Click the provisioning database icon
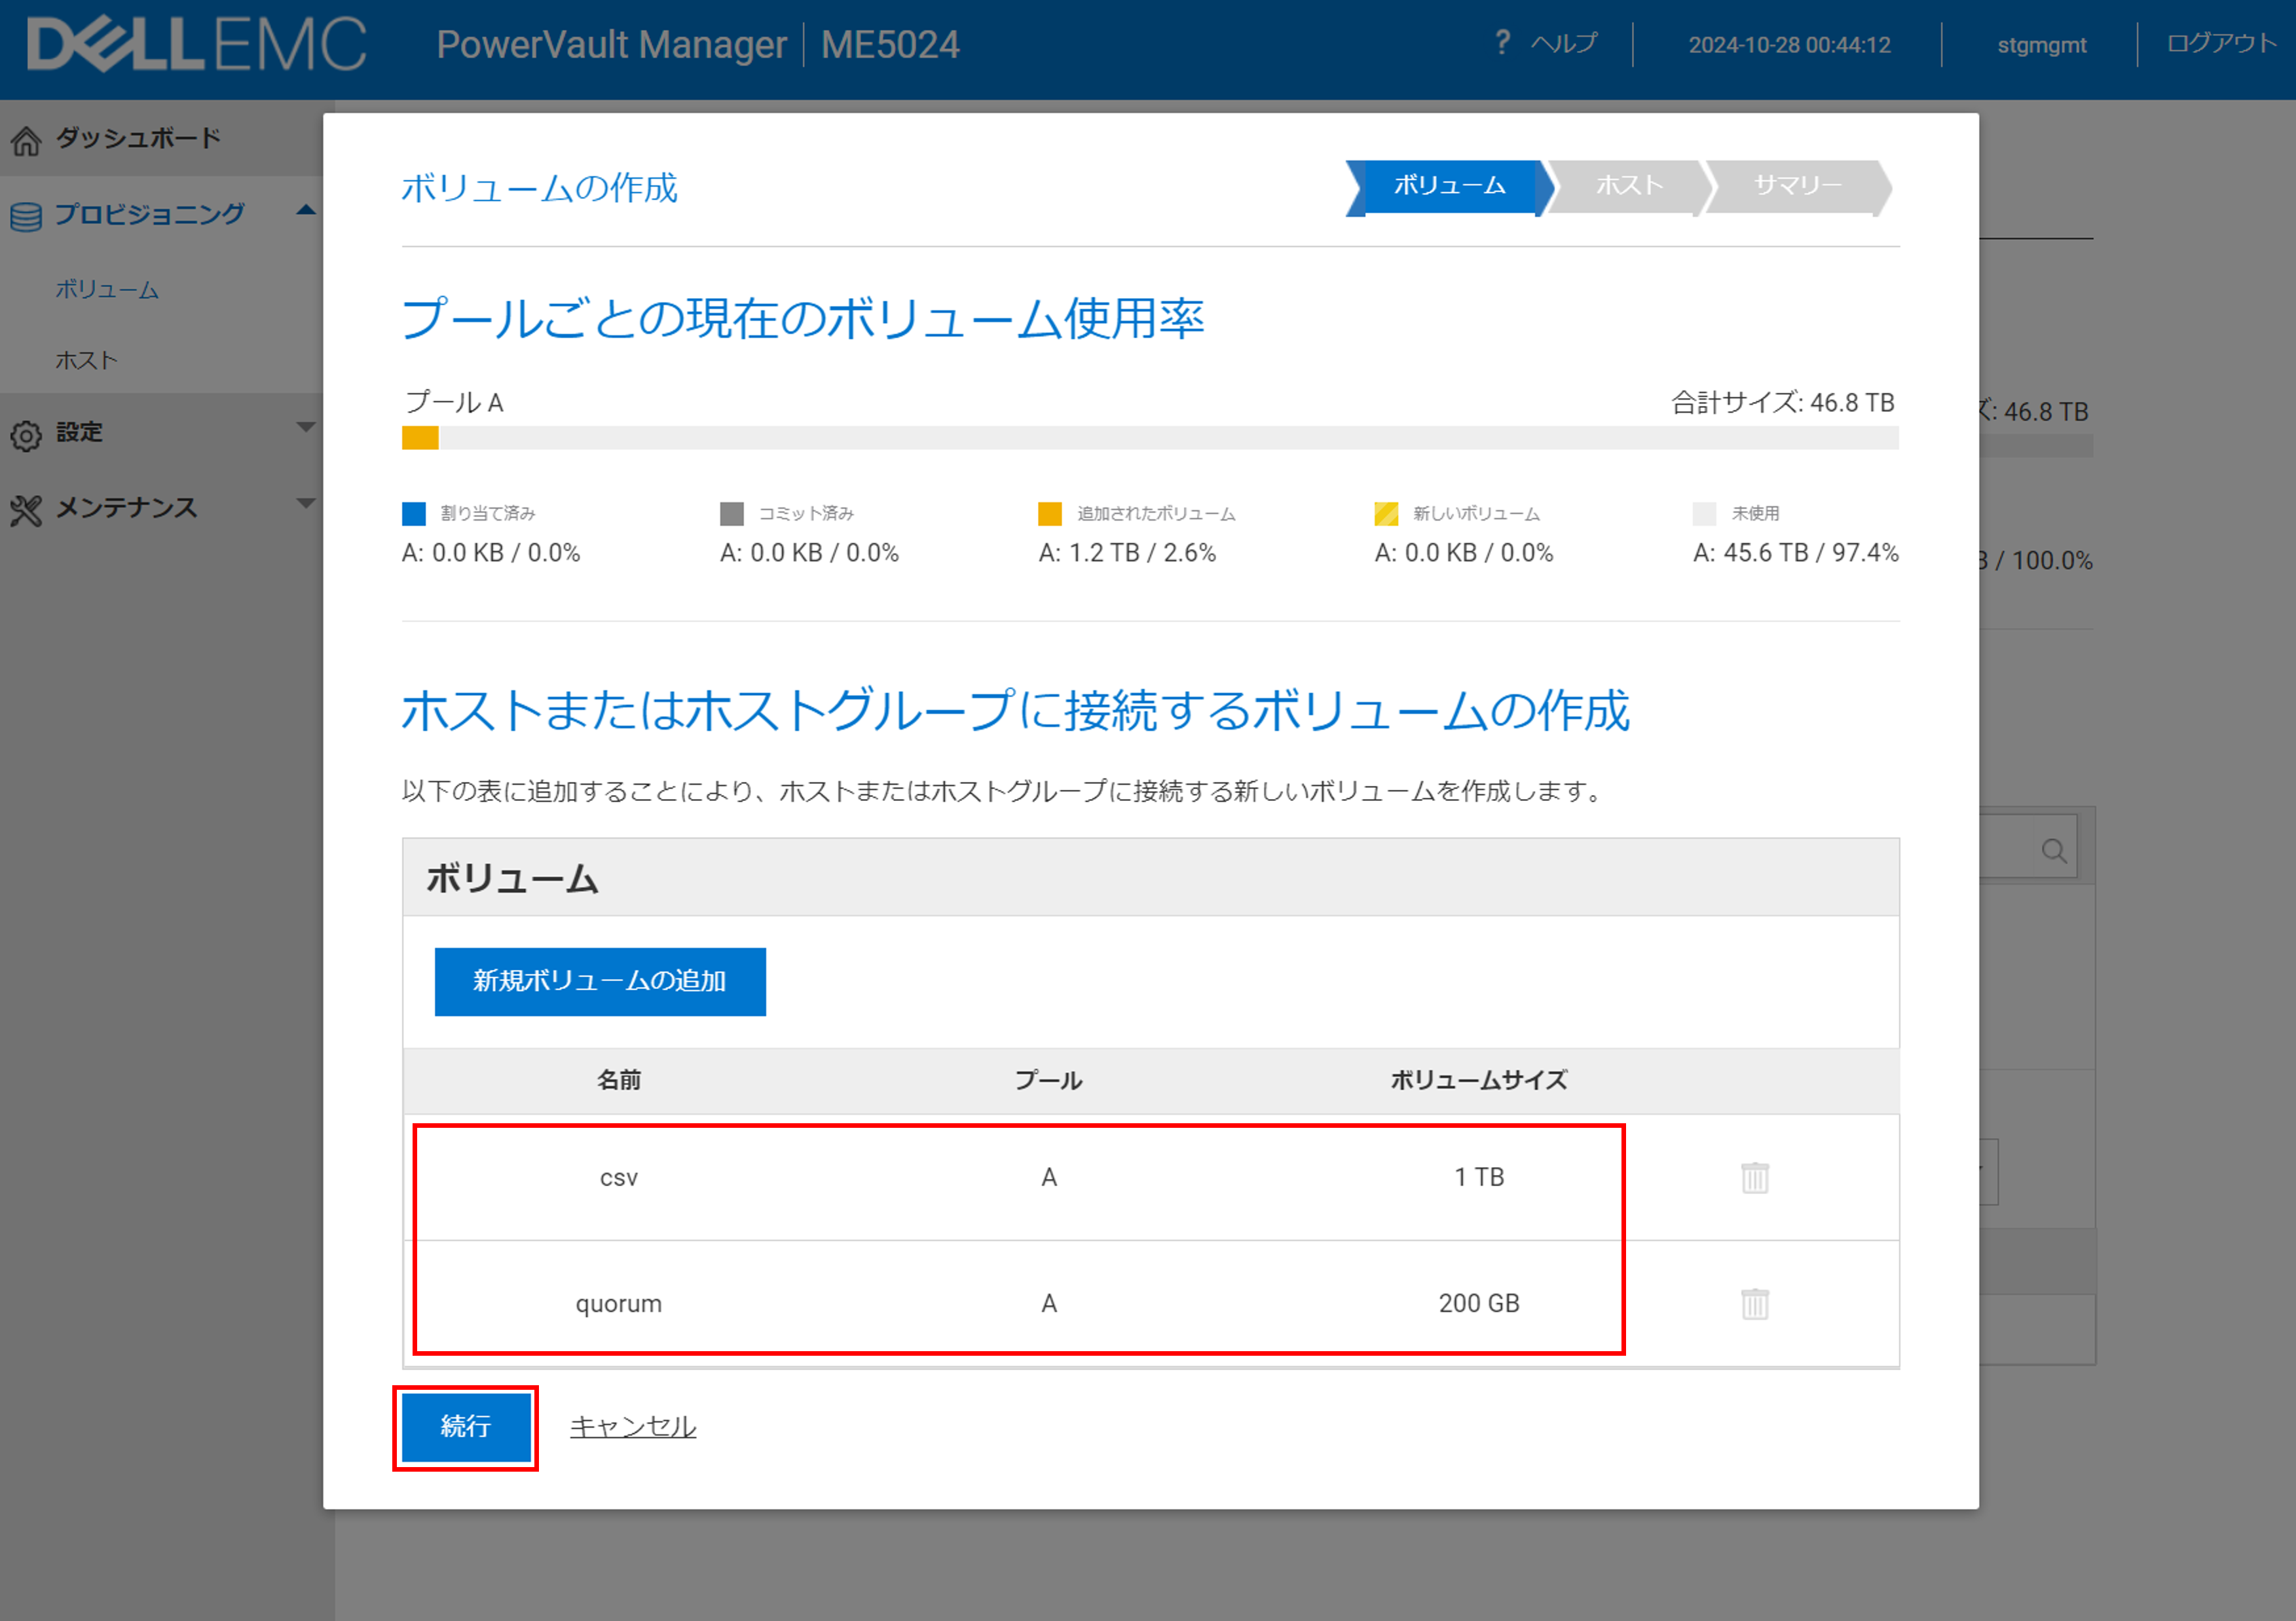2296x1621 pixels. [x=26, y=216]
